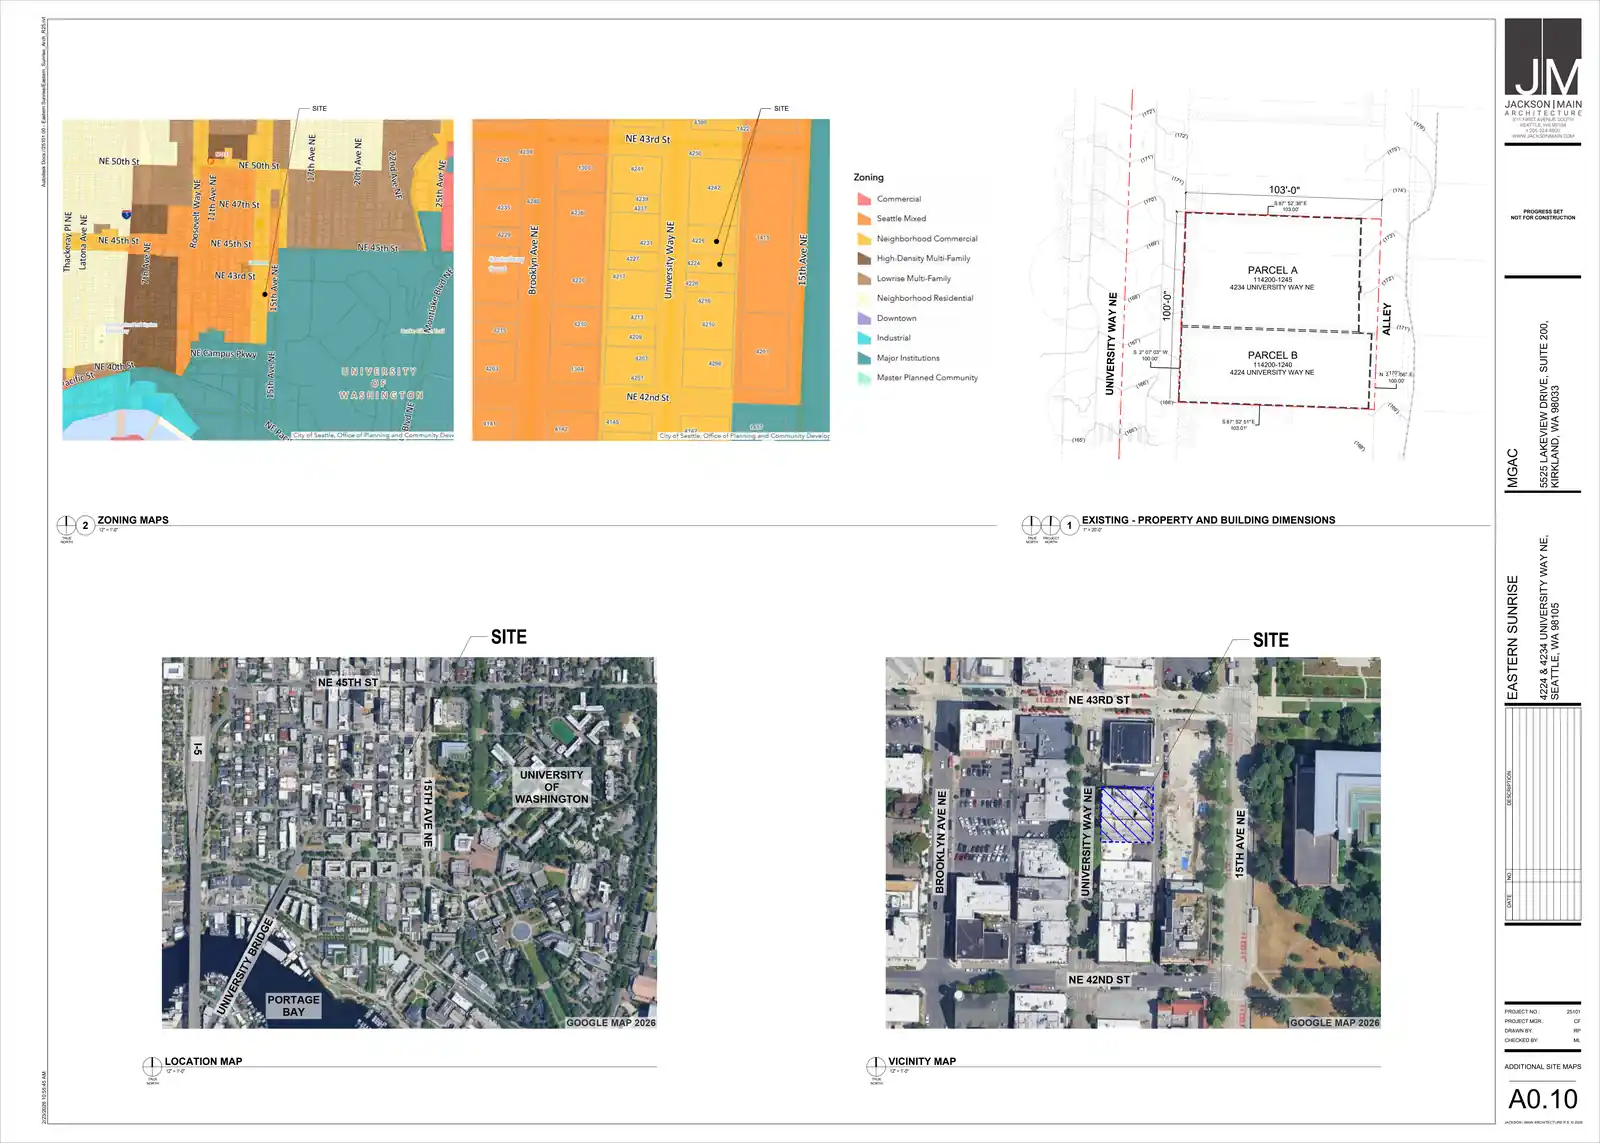
Task: Click the PARCEL A label
Action: coord(1272,270)
